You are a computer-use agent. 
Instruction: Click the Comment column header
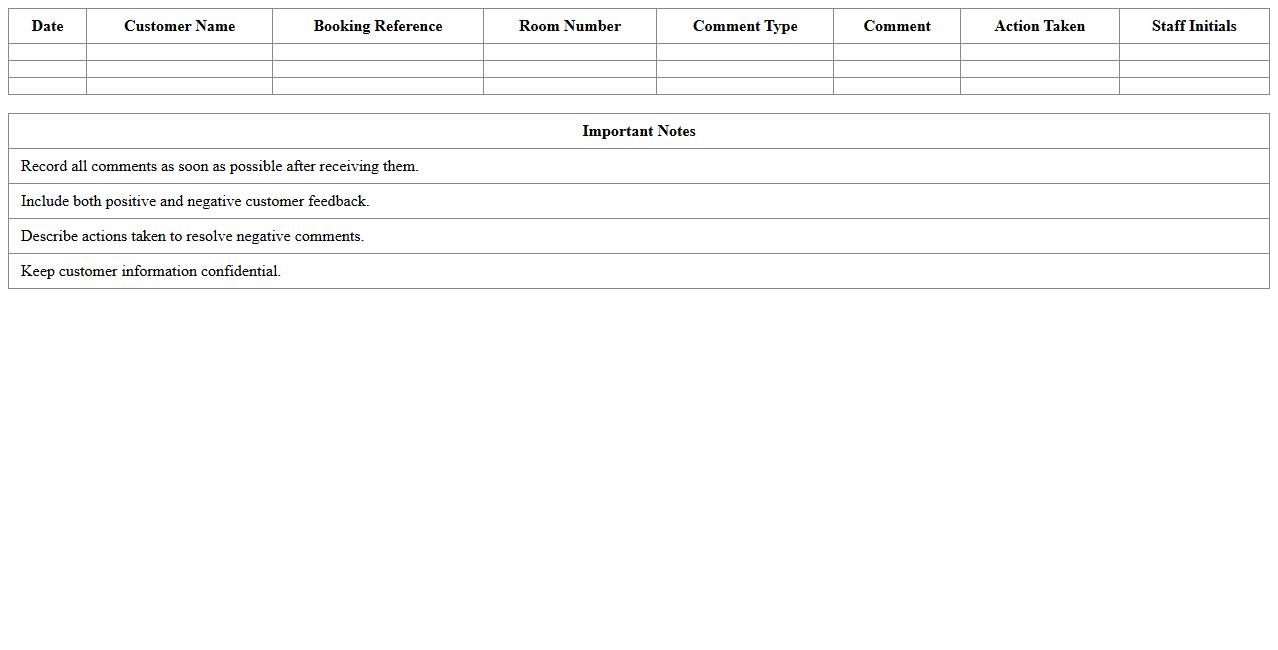(x=896, y=26)
